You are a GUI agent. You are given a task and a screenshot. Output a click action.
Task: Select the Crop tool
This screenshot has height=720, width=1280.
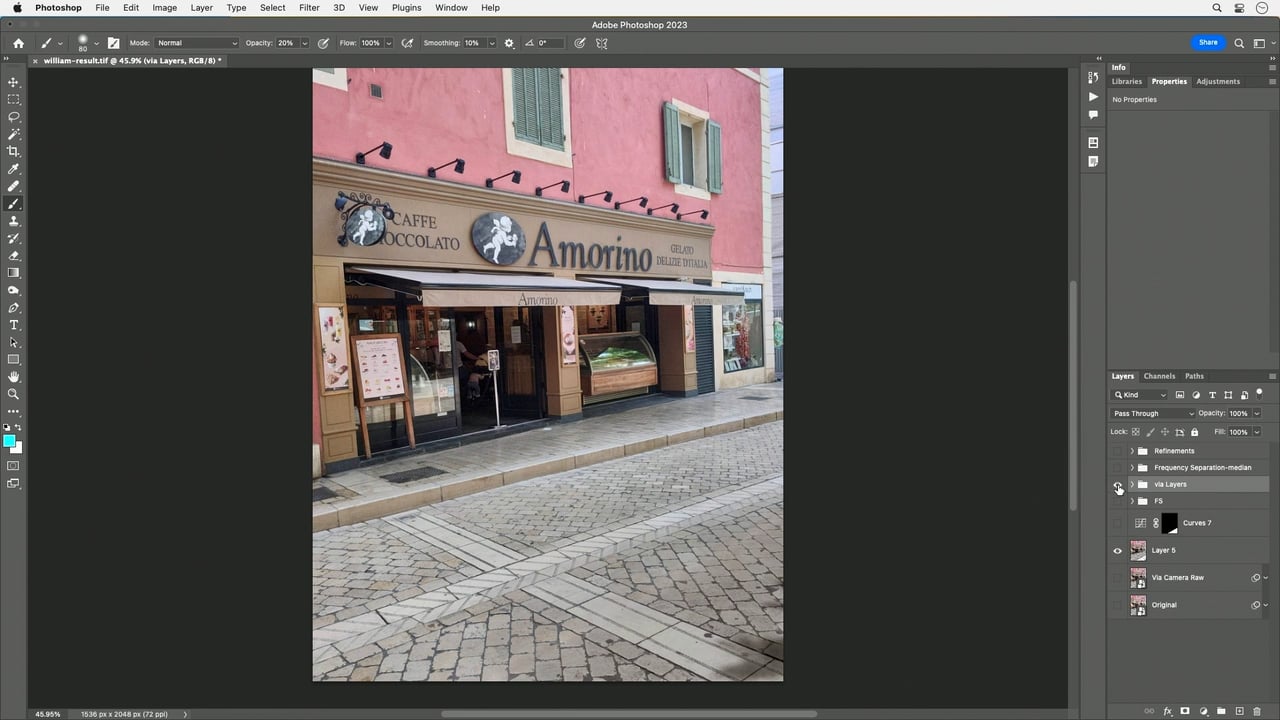tap(14, 151)
